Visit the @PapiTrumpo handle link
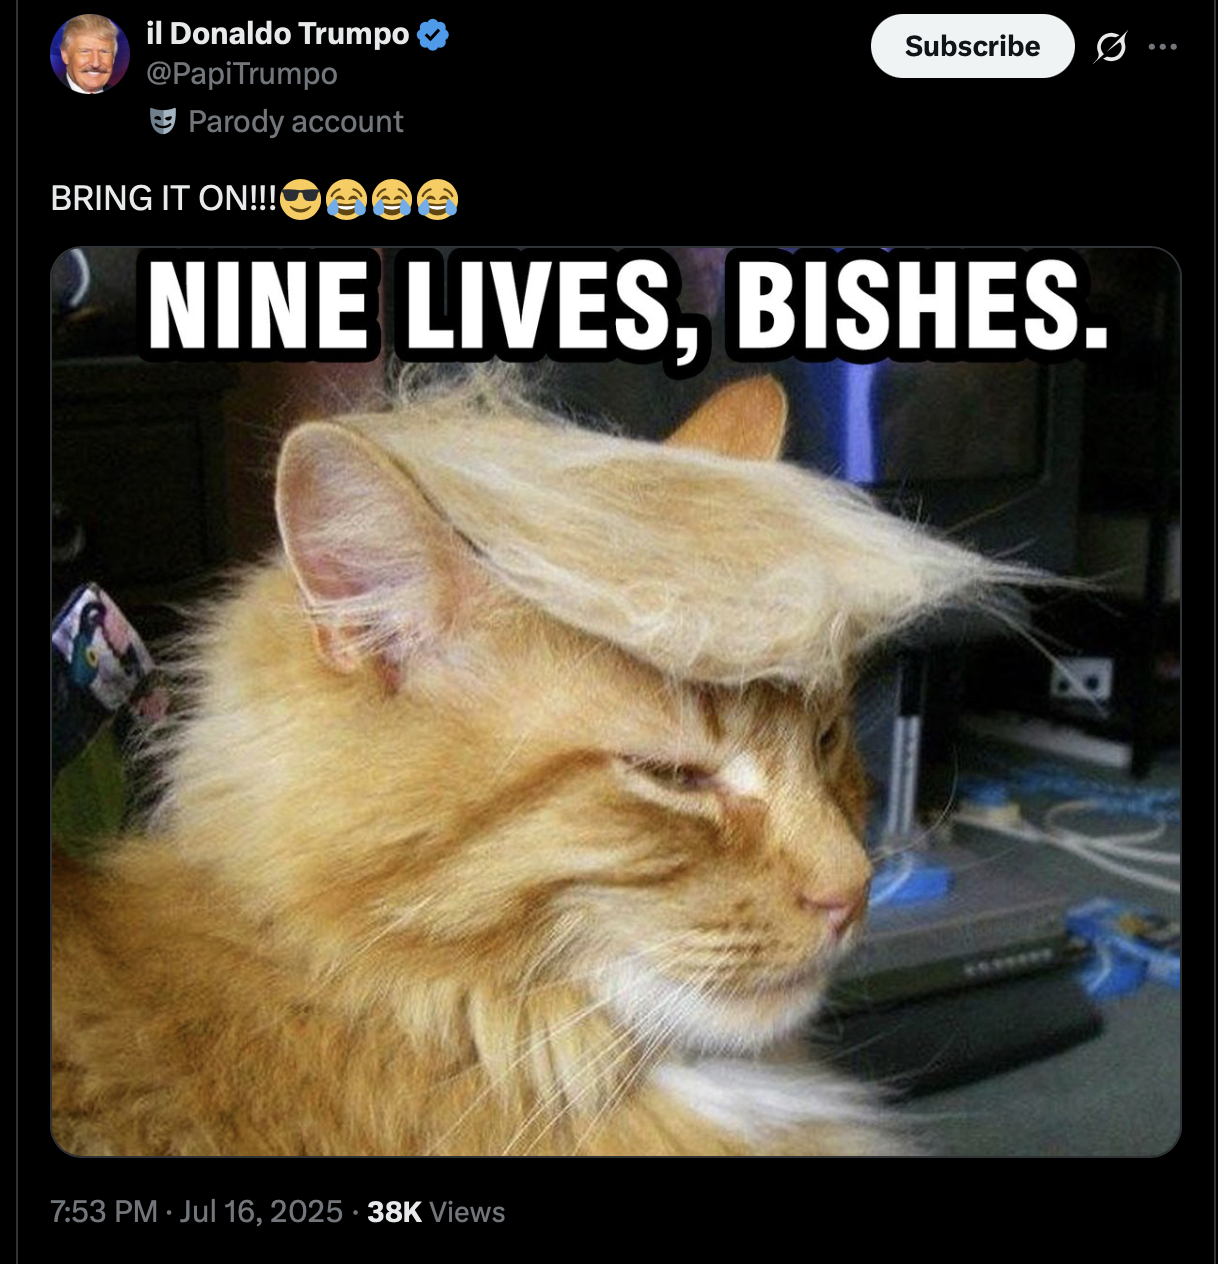 (x=242, y=74)
